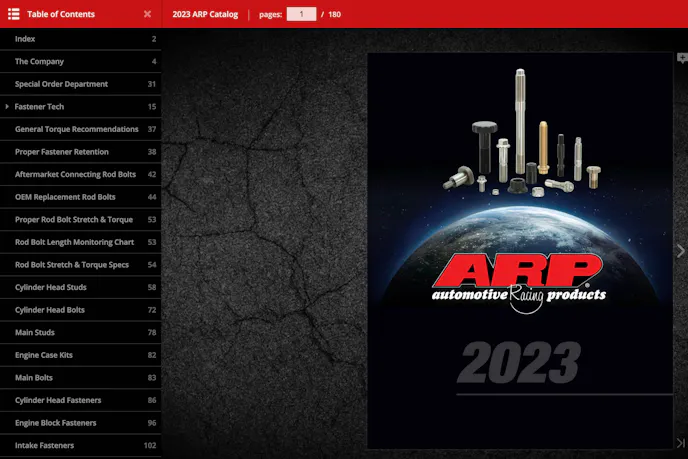Click the page number input field
Viewport: 688px width, 459px height.
pos(301,14)
